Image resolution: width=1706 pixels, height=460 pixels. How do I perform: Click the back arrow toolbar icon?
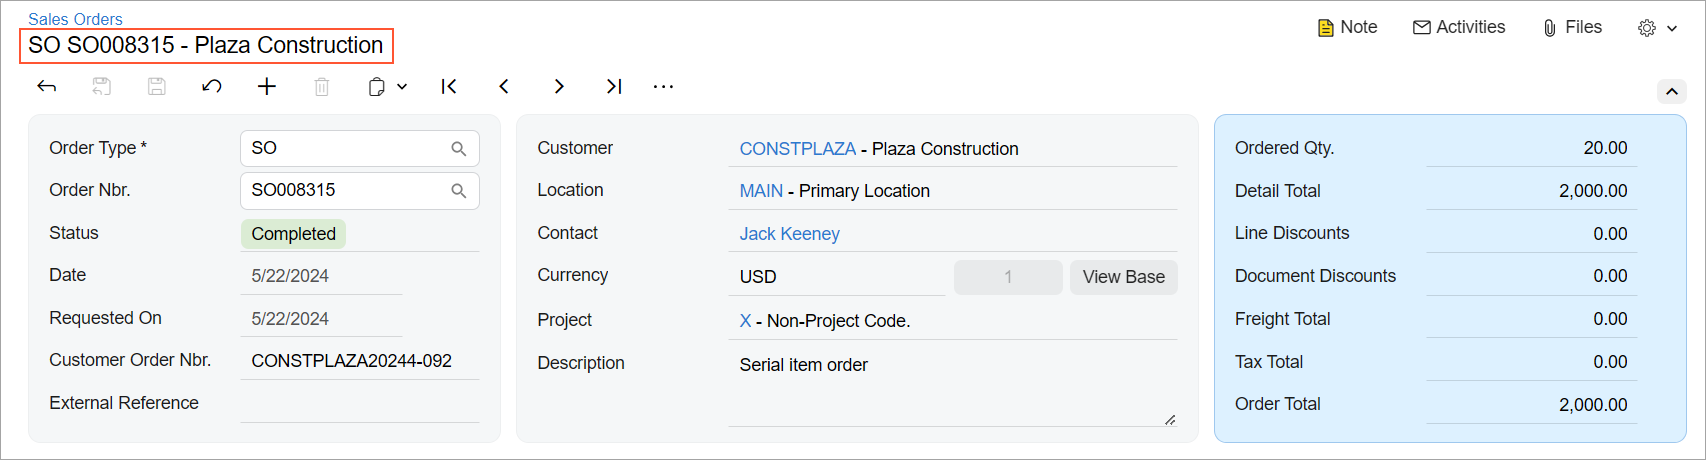point(46,87)
